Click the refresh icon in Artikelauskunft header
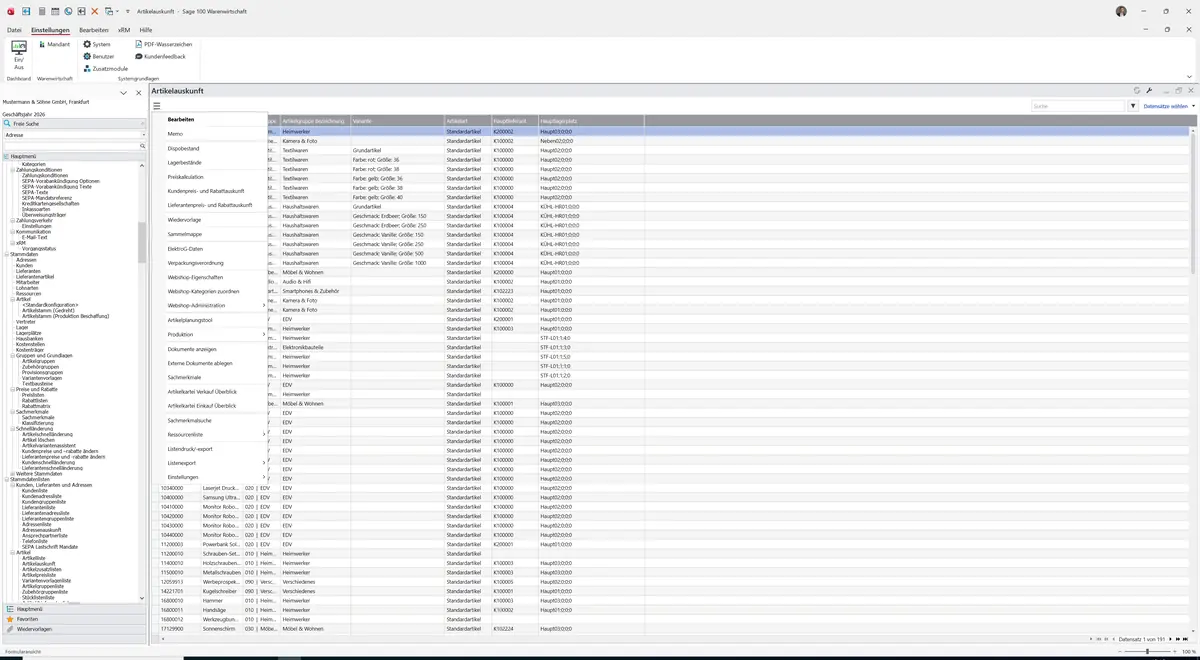 [x=1137, y=91]
